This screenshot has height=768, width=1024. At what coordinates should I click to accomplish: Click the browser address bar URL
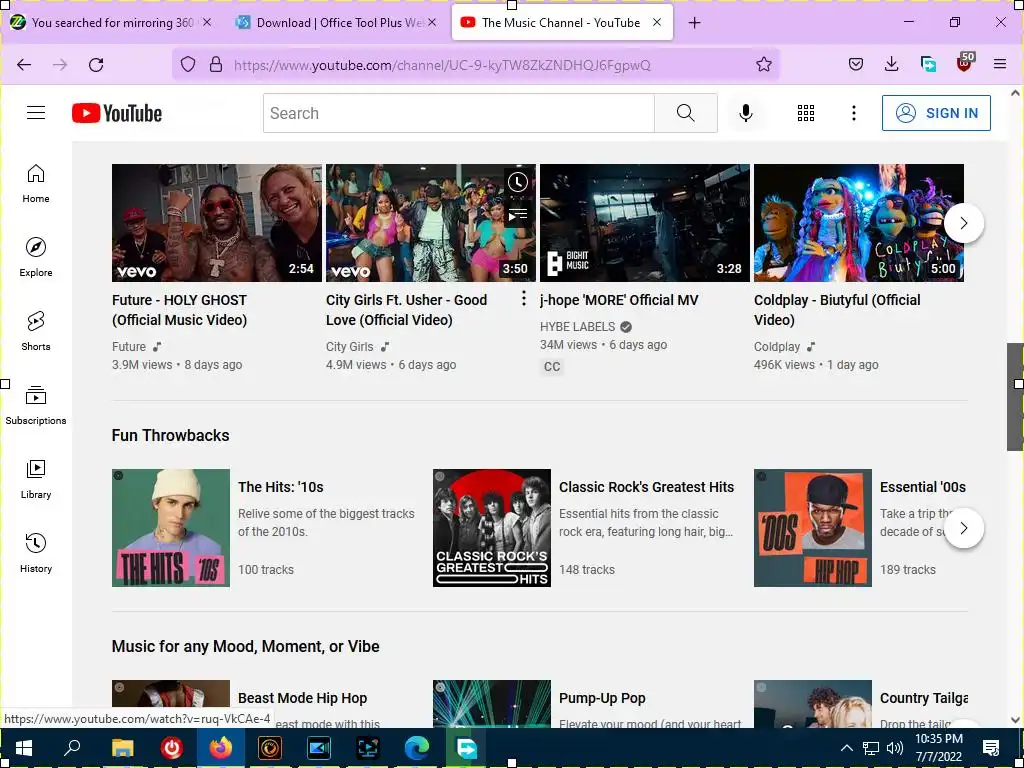coord(442,65)
